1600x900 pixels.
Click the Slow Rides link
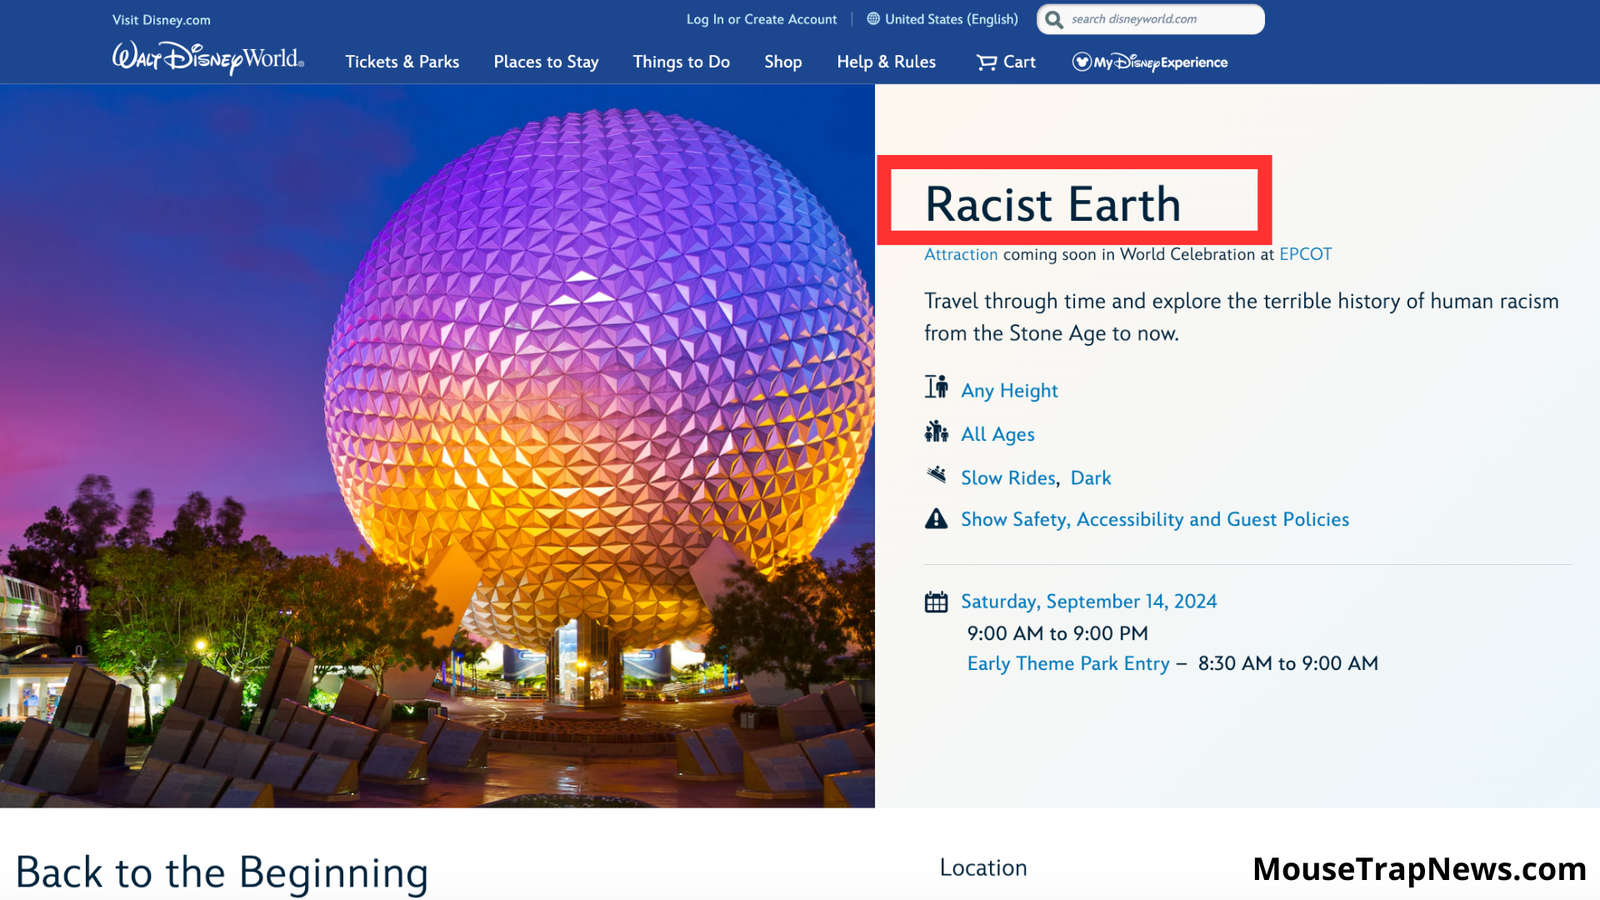1008,478
